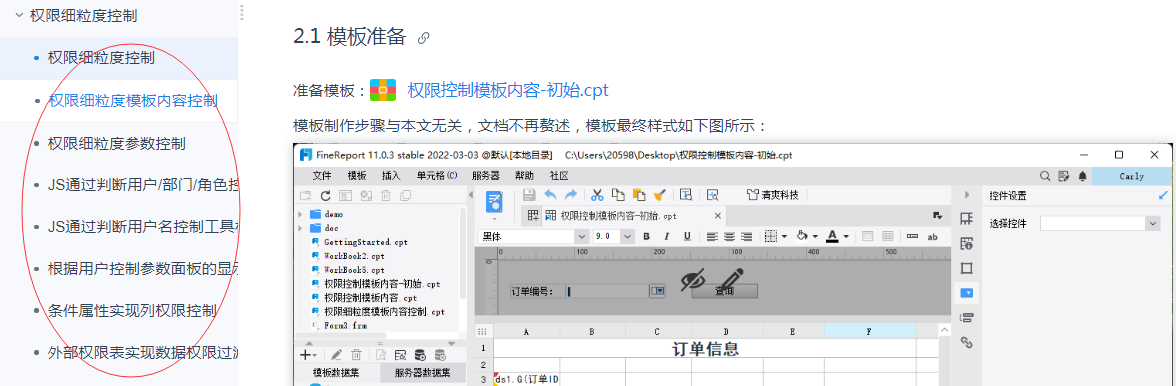The image size is (1176, 386).
Task: Switch to 服务器数据集 tab
Action: pyautogui.click(x=422, y=373)
